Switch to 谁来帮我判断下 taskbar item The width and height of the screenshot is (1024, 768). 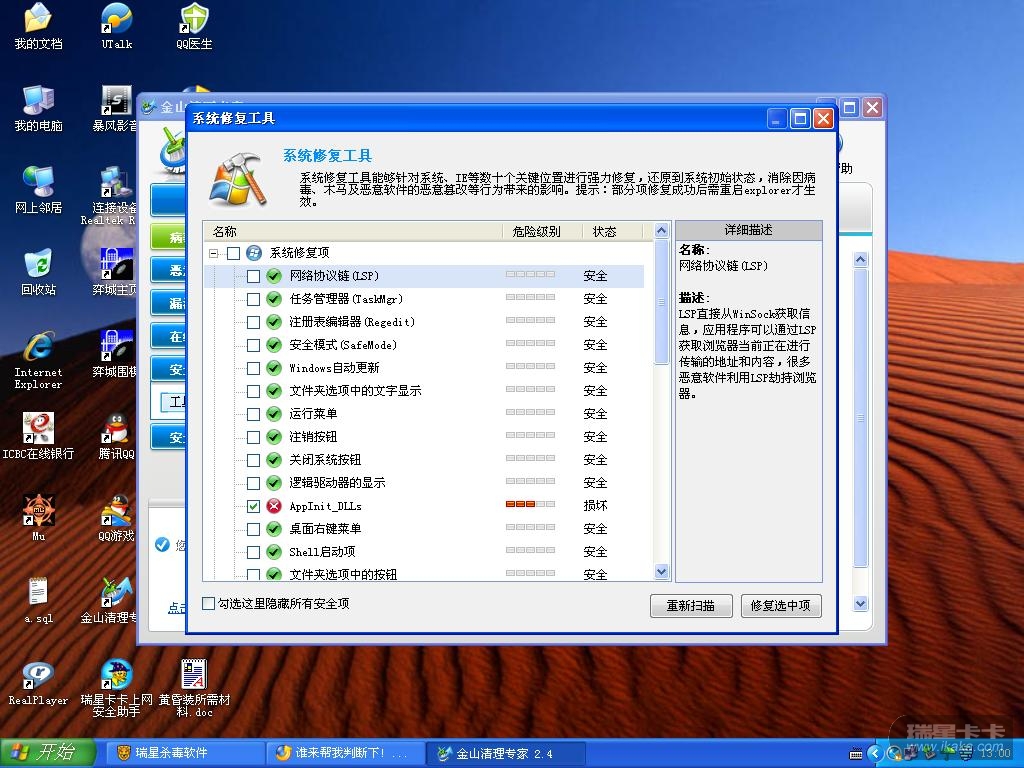pyautogui.click(x=345, y=753)
